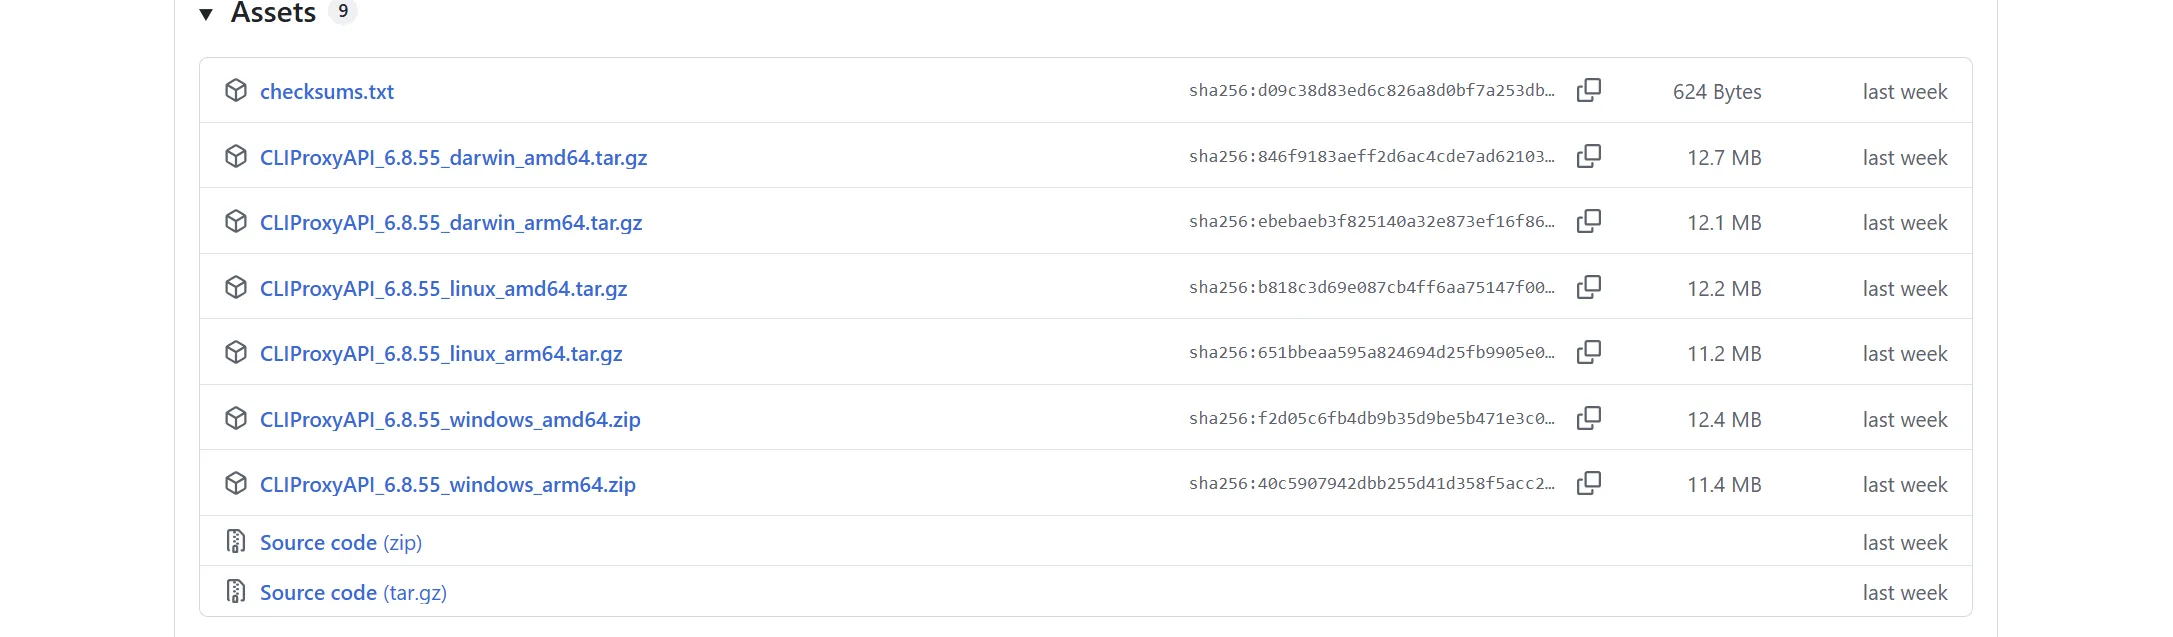2173x637 pixels.
Task: Copy sha256 for the windows_arm64 zip
Action: 1588,484
